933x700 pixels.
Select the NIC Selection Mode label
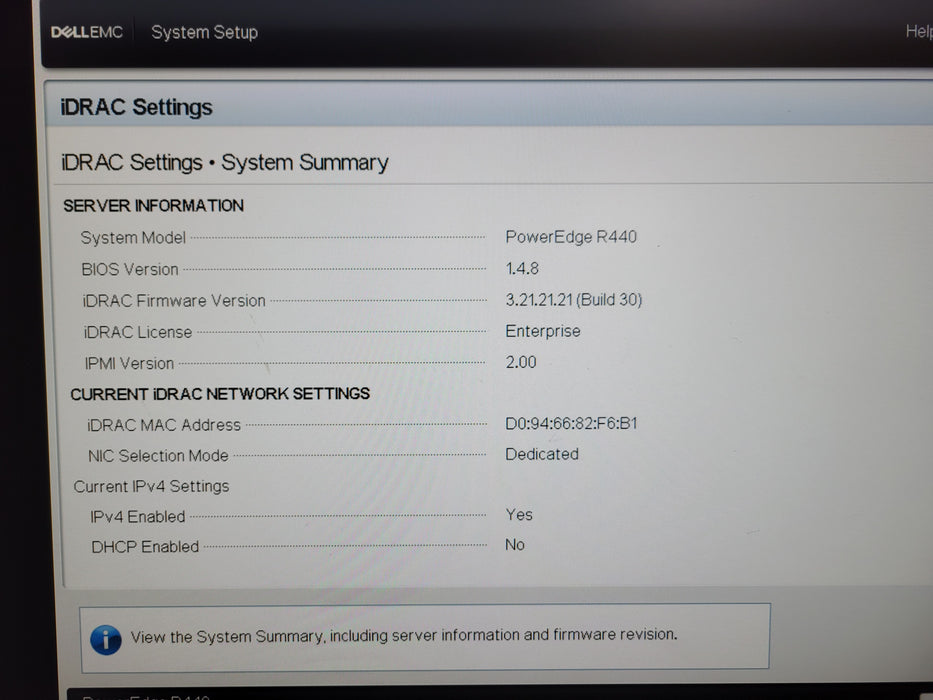[158, 456]
